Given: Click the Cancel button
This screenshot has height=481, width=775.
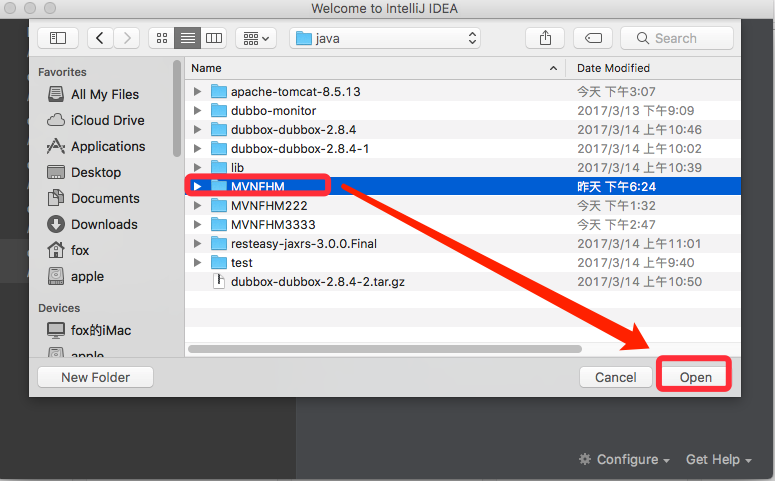Looking at the screenshot, I should [615, 377].
